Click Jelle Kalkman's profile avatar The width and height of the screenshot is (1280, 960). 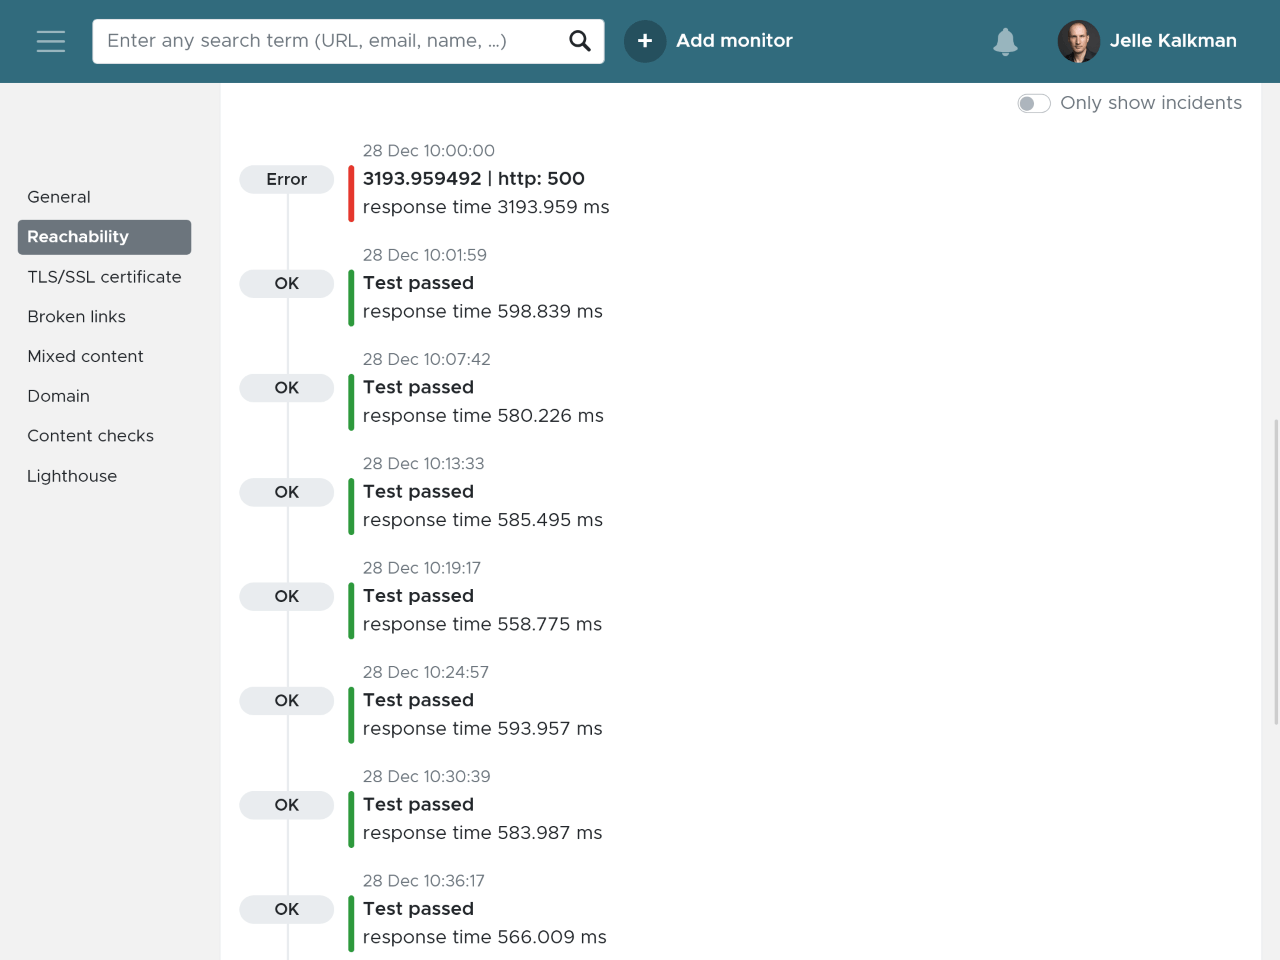(1079, 41)
